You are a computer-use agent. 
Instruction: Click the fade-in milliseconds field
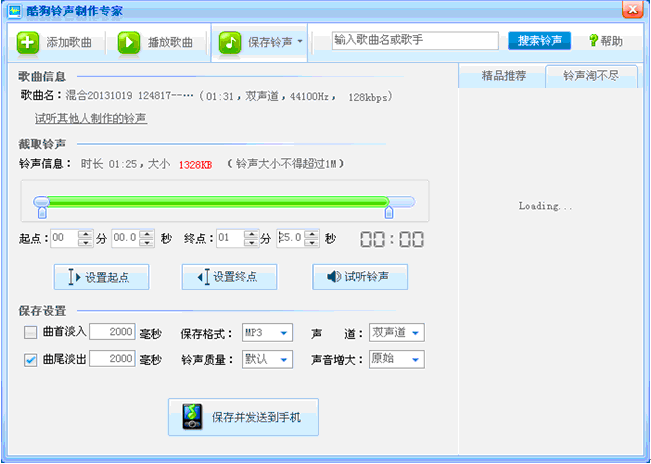tap(112, 332)
